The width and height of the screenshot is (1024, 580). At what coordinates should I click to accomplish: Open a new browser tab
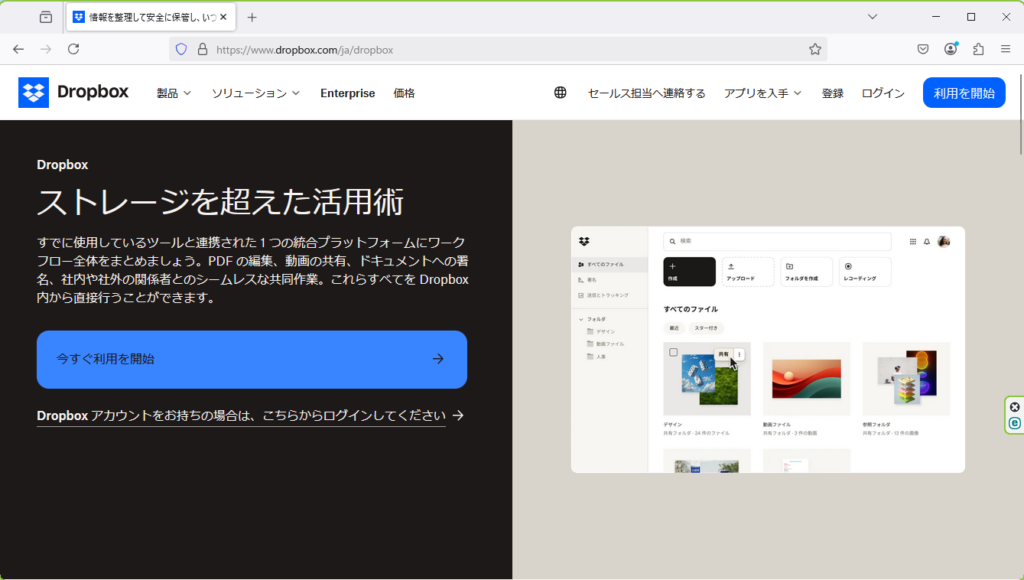pyautogui.click(x=252, y=17)
